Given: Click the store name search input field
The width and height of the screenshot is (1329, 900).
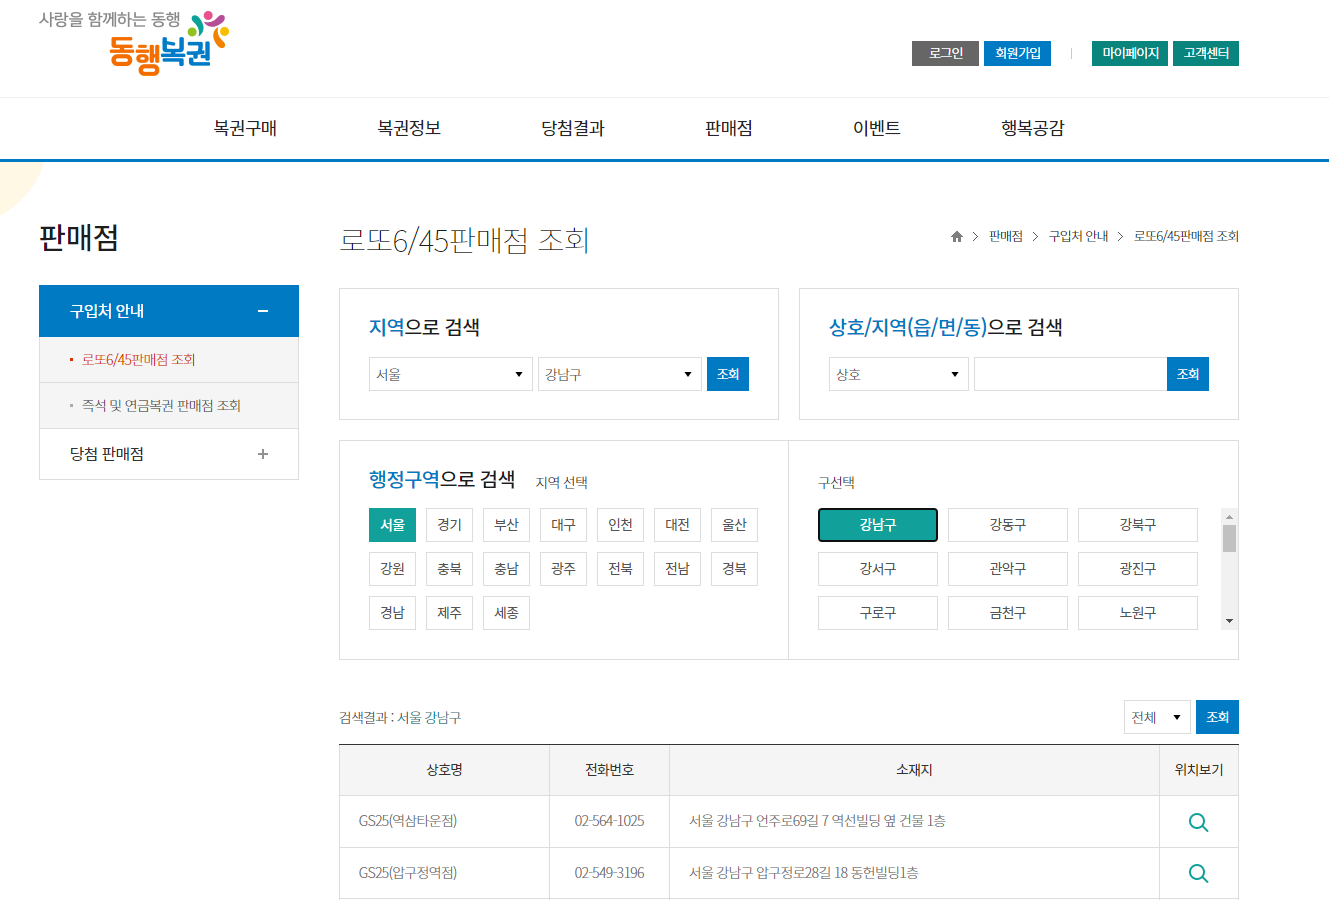Looking at the screenshot, I should coord(1070,374).
